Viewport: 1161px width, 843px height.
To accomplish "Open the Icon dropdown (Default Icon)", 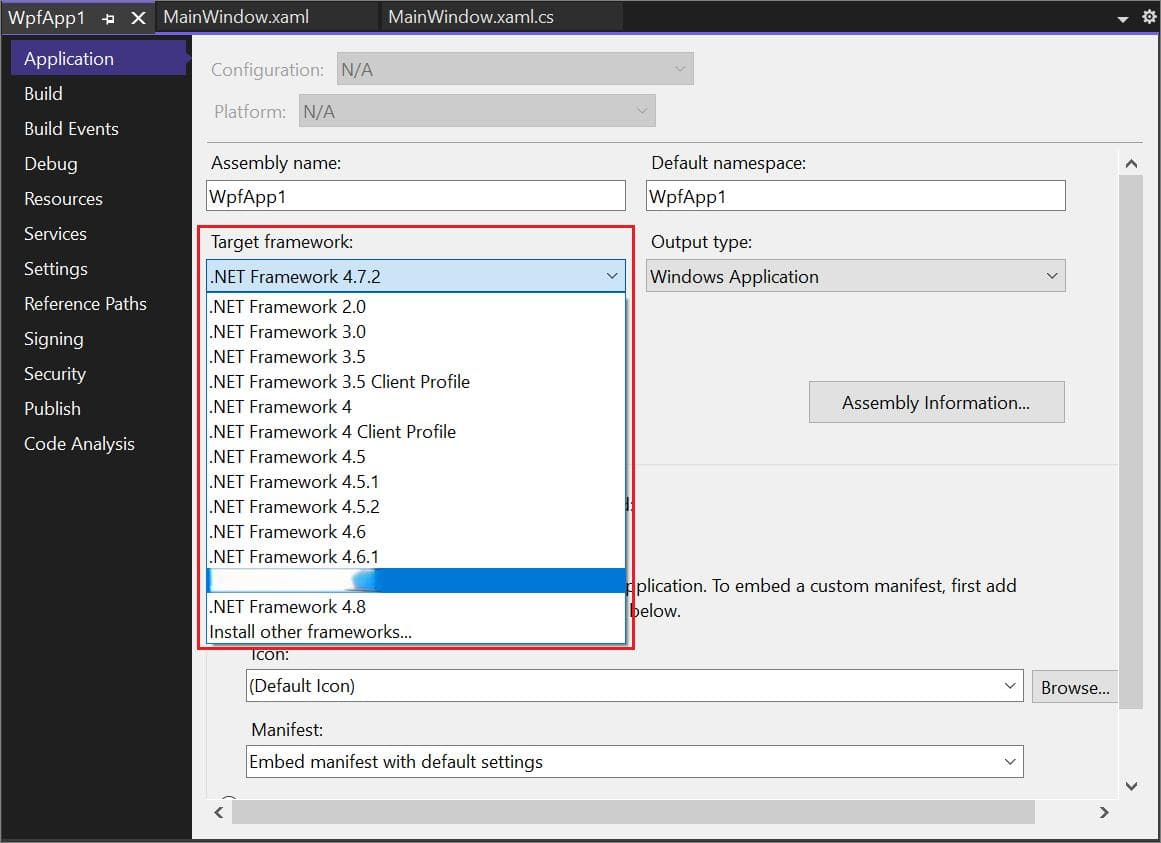I will click(x=635, y=686).
